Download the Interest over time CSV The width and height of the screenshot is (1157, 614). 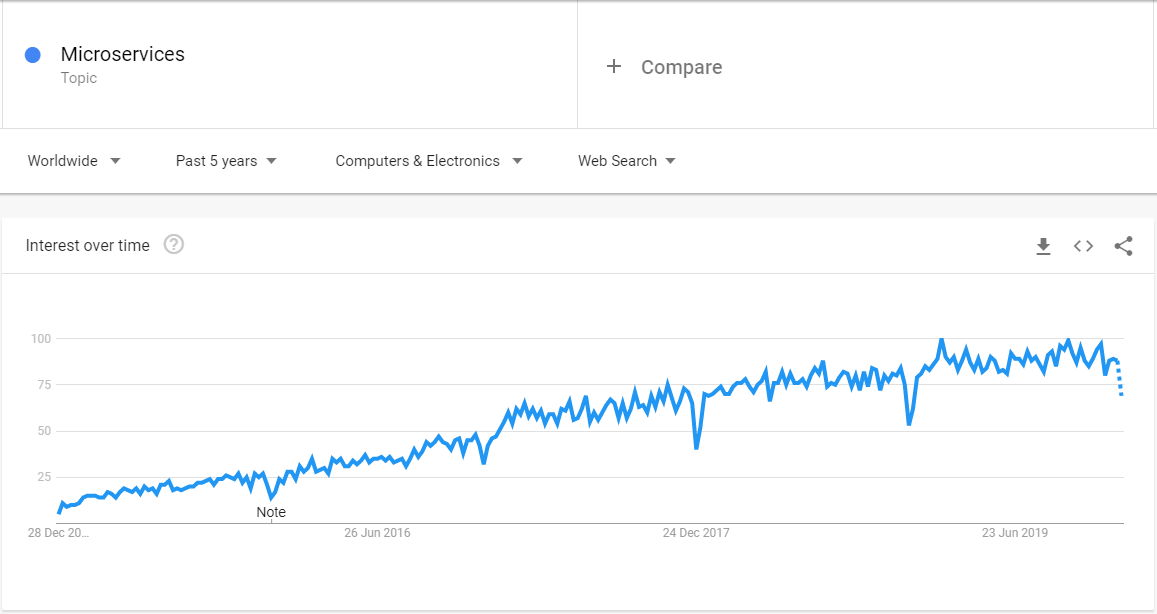tap(1043, 246)
